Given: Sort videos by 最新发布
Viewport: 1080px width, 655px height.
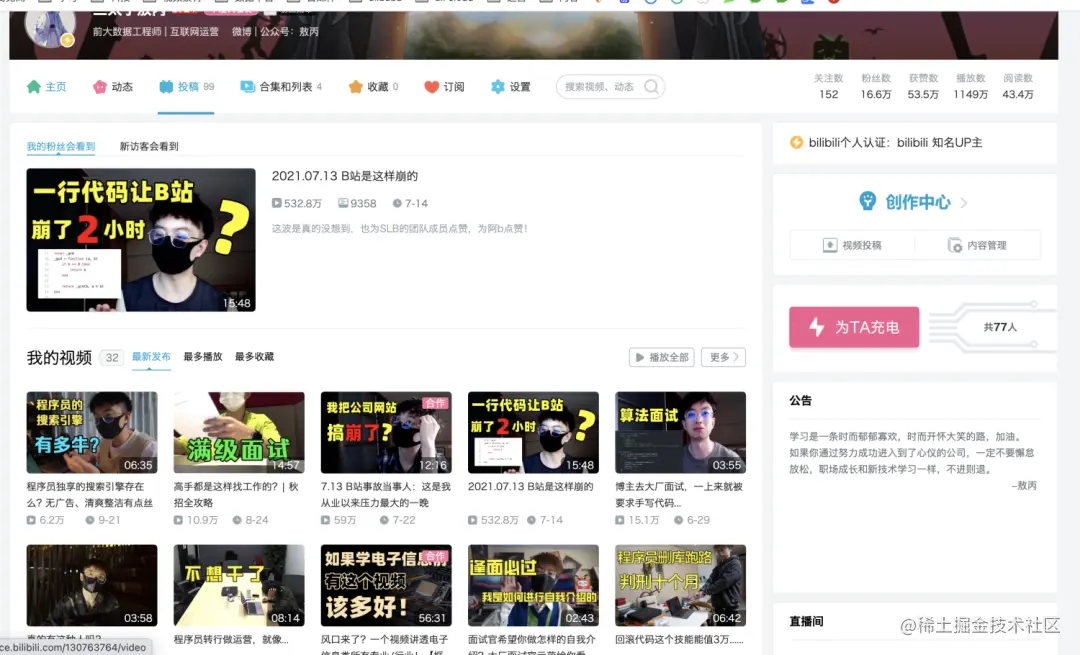Looking at the screenshot, I should pyautogui.click(x=151, y=357).
